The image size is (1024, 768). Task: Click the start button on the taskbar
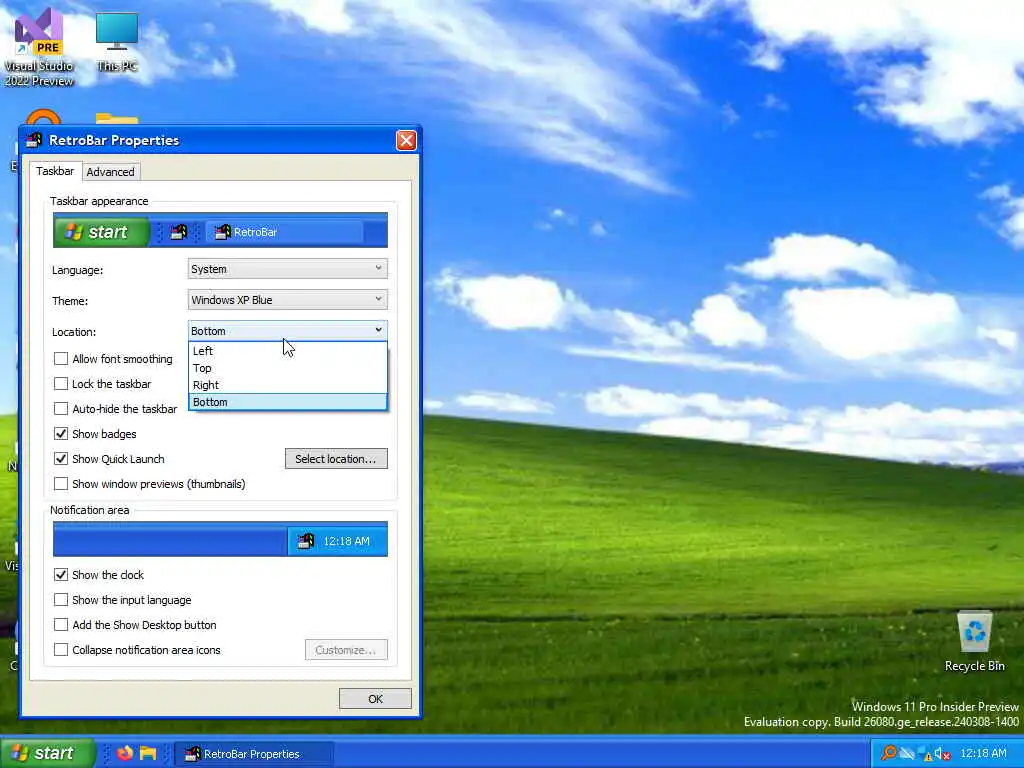[x=46, y=753]
